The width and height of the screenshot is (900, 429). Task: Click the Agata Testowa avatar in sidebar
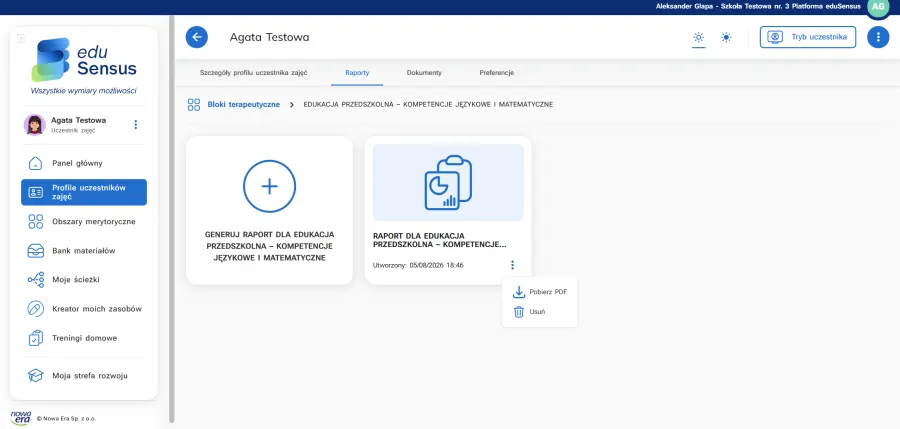pyautogui.click(x=34, y=125)
